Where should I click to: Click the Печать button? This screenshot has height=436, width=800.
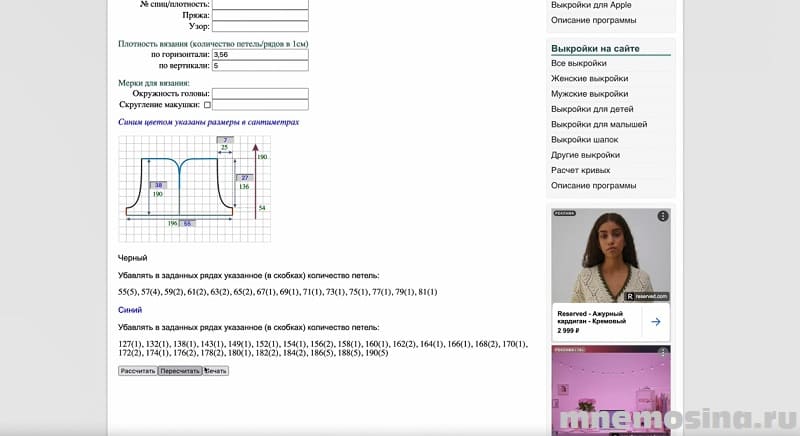coord(215,371)
